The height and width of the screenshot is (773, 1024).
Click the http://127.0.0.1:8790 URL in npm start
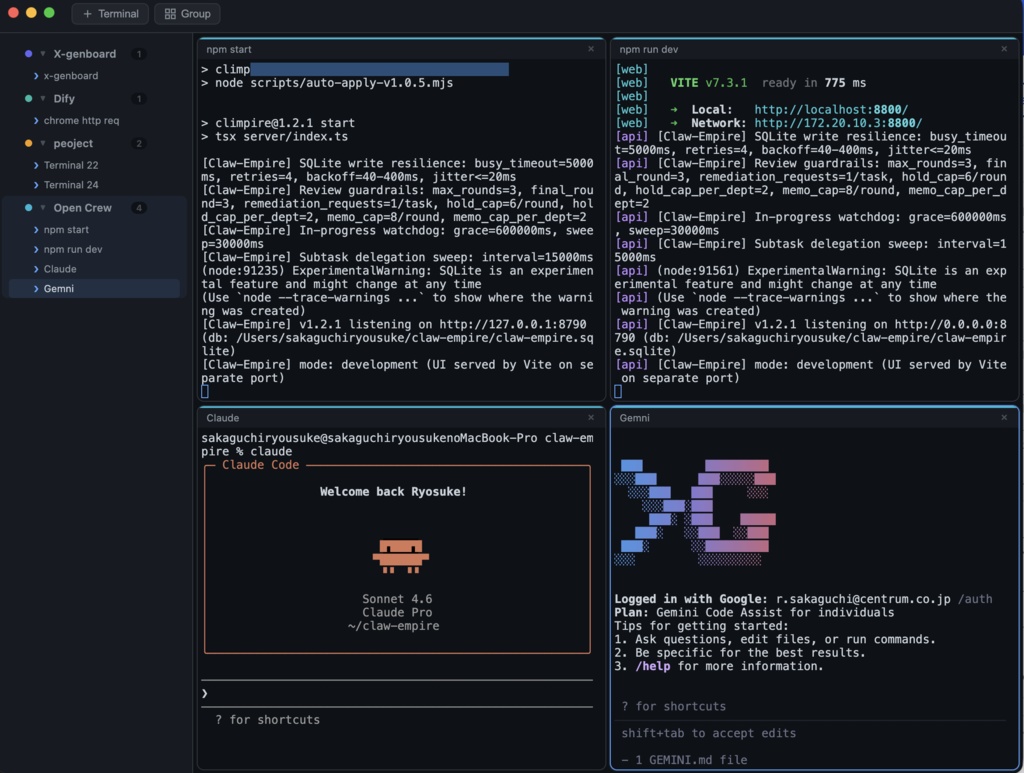point(513,324)
